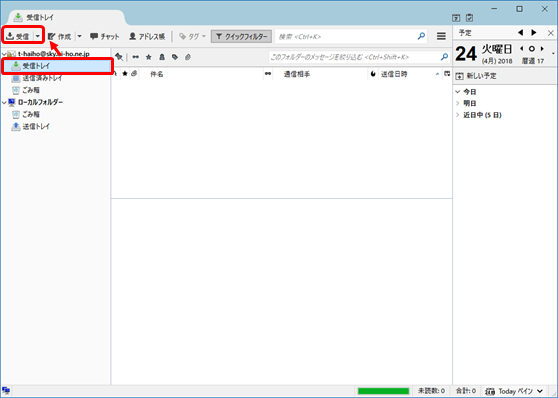Sort messages by 件名 column
The image size is (558, 398).
tap(201, 74)
